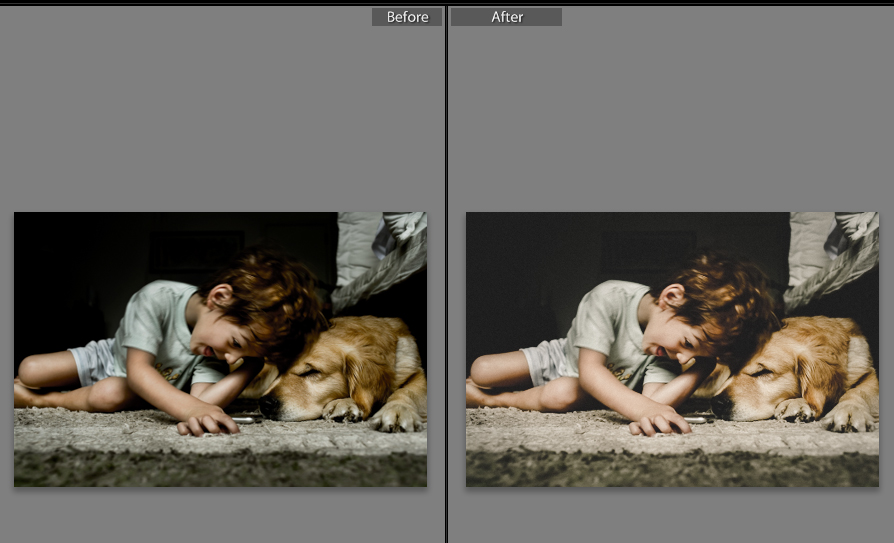Click the dog's front paw in the After photo
This screenshot has height=543, width=894.
coord(797,409)
